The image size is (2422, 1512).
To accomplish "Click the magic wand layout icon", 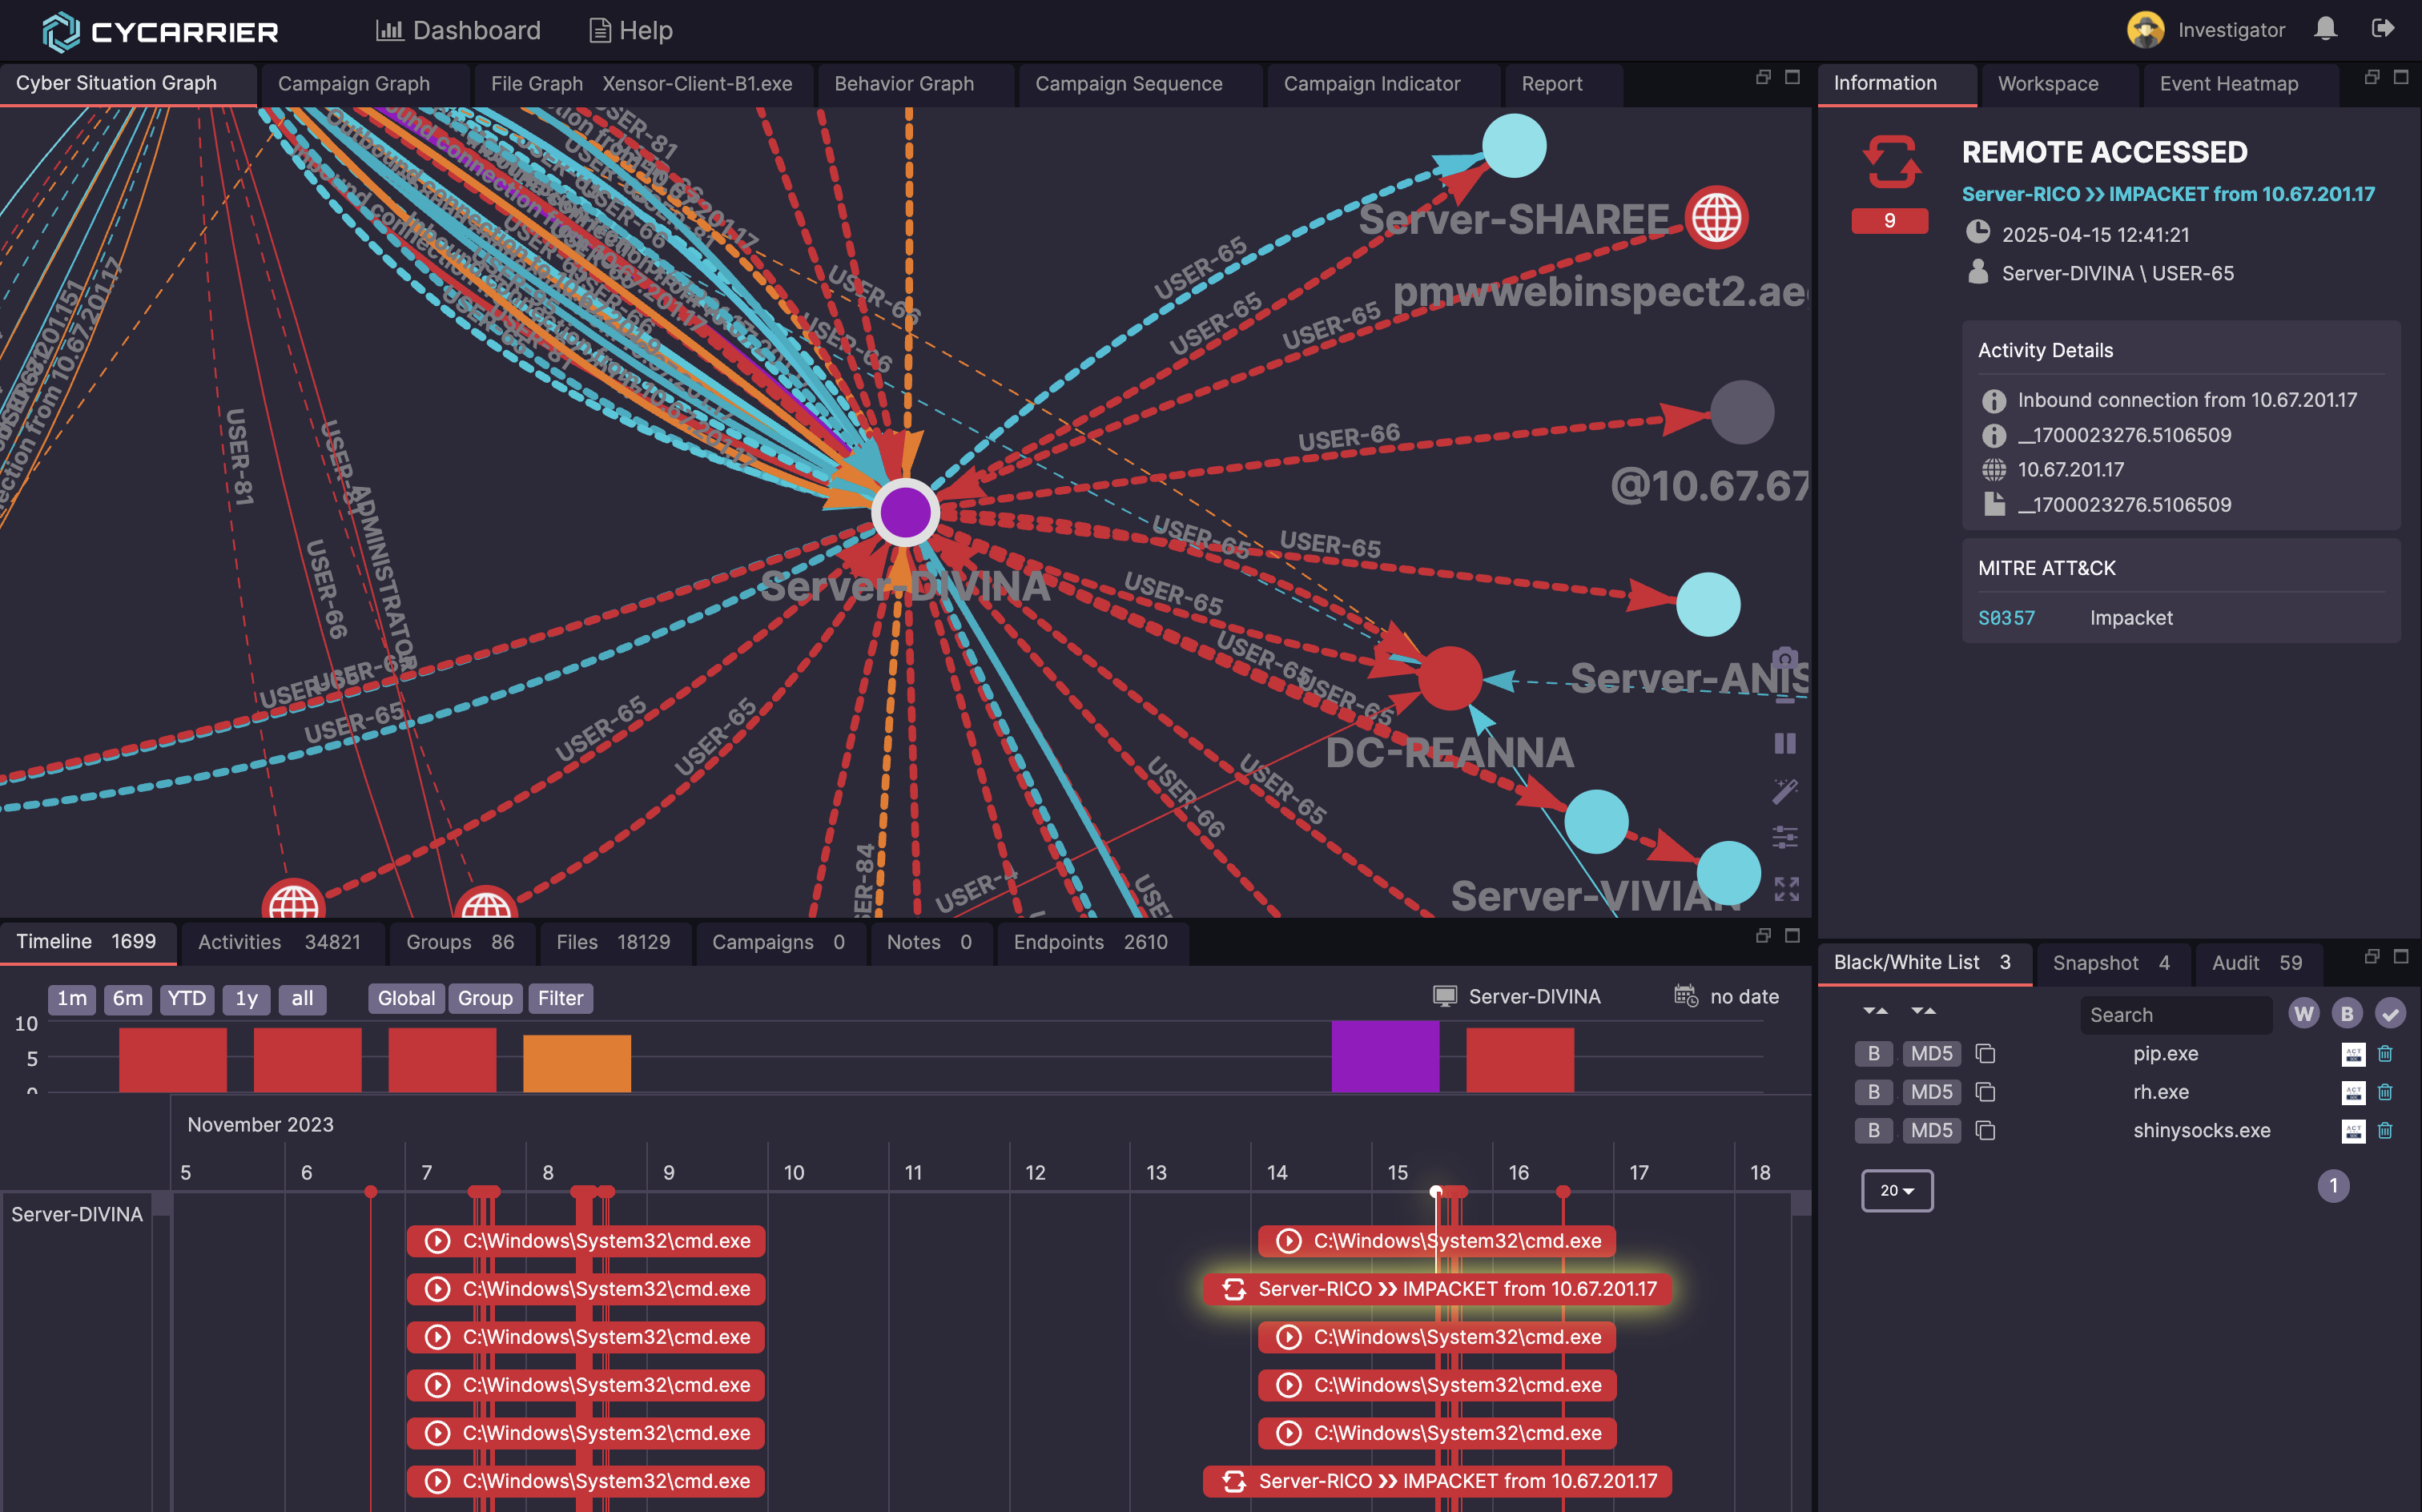I will [1785, 791].
